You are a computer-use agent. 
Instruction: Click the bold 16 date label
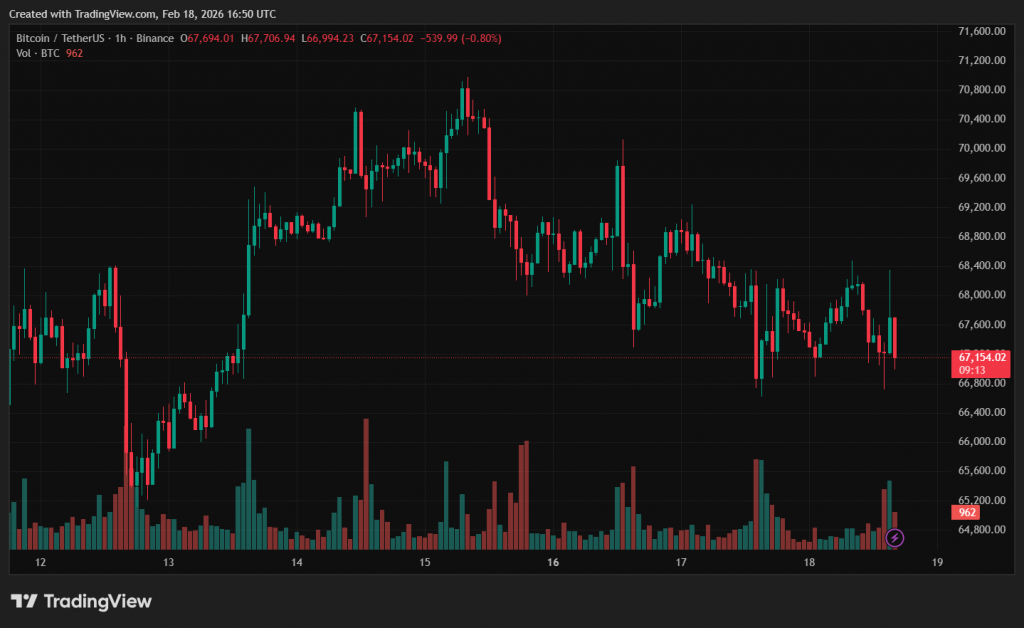553,563
